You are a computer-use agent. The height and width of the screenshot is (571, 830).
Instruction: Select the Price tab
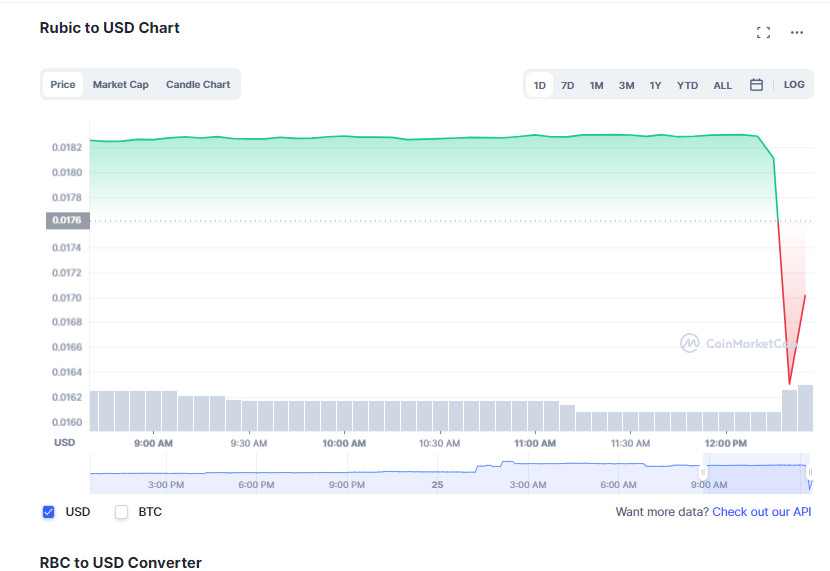[x=63, y=85]
